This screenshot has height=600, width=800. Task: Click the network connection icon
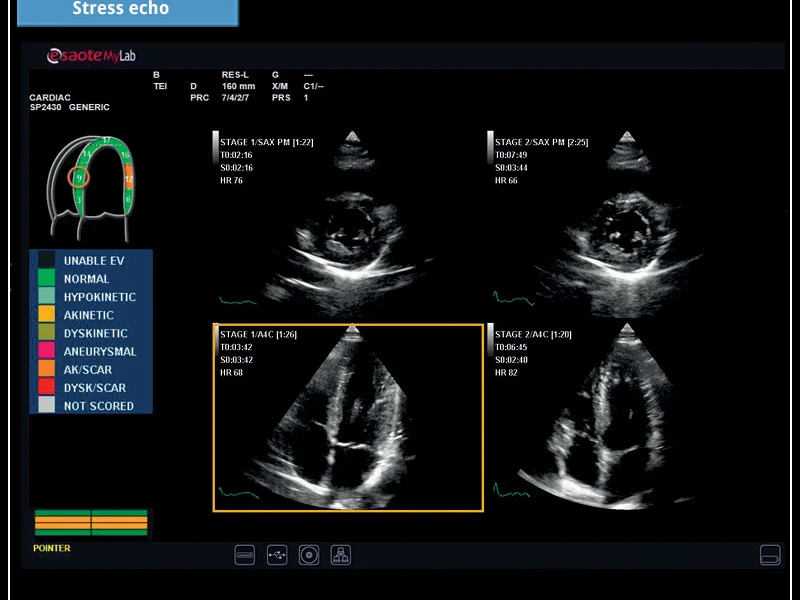click(340, 555)
